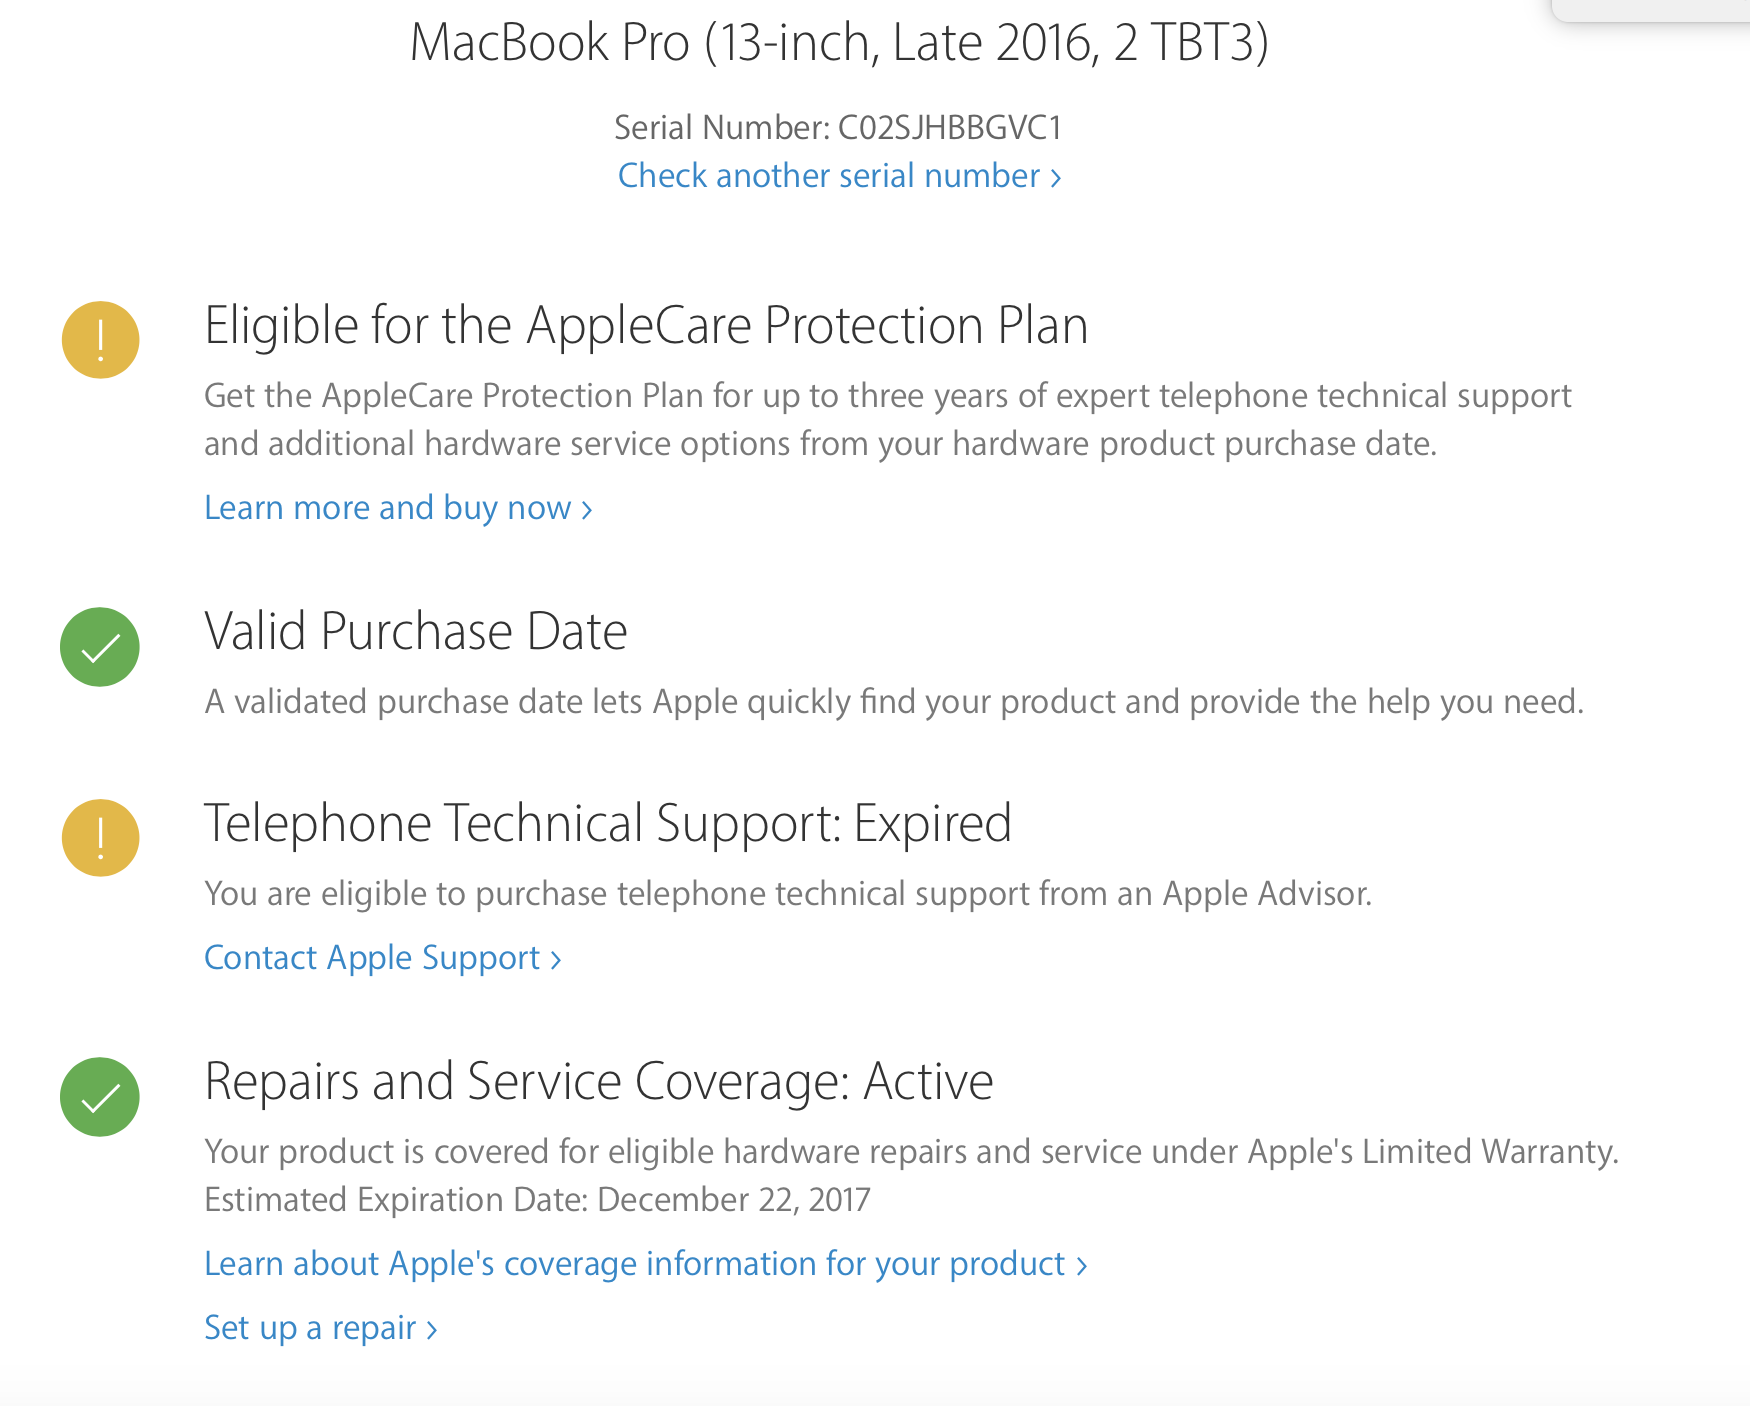1750x1406 pixels.
Task: Click the yellow warning icon beside Telephone Technical Support
Action: pyautogui.click(x=100, y=838)
